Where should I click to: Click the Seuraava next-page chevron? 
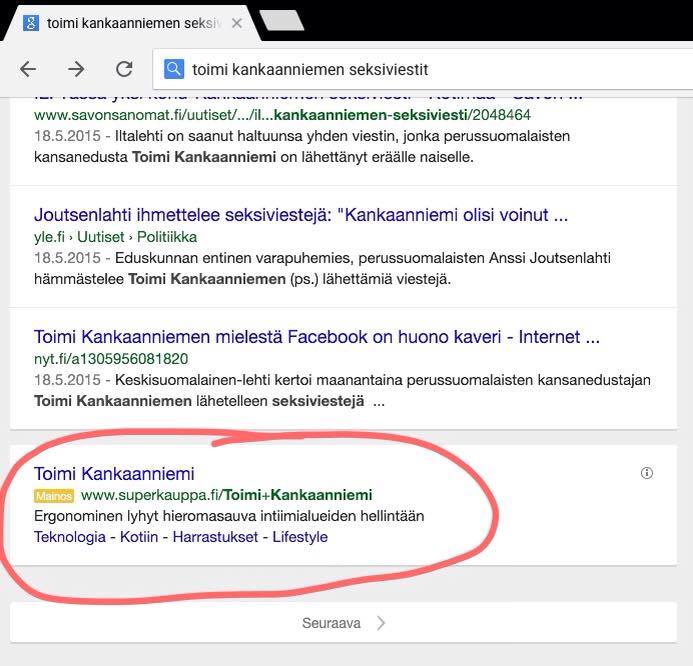pyautogui.click(x=381, y=623)
